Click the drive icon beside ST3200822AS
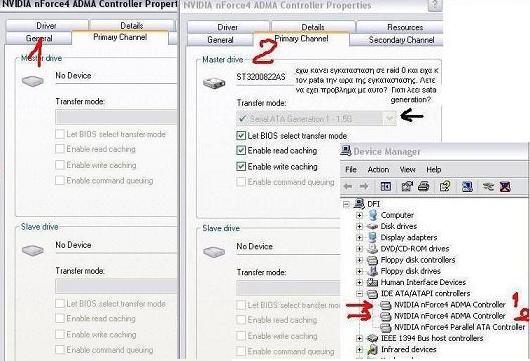Screen dimensions: 530x361 pyautogui.click(x=214, y=83)
